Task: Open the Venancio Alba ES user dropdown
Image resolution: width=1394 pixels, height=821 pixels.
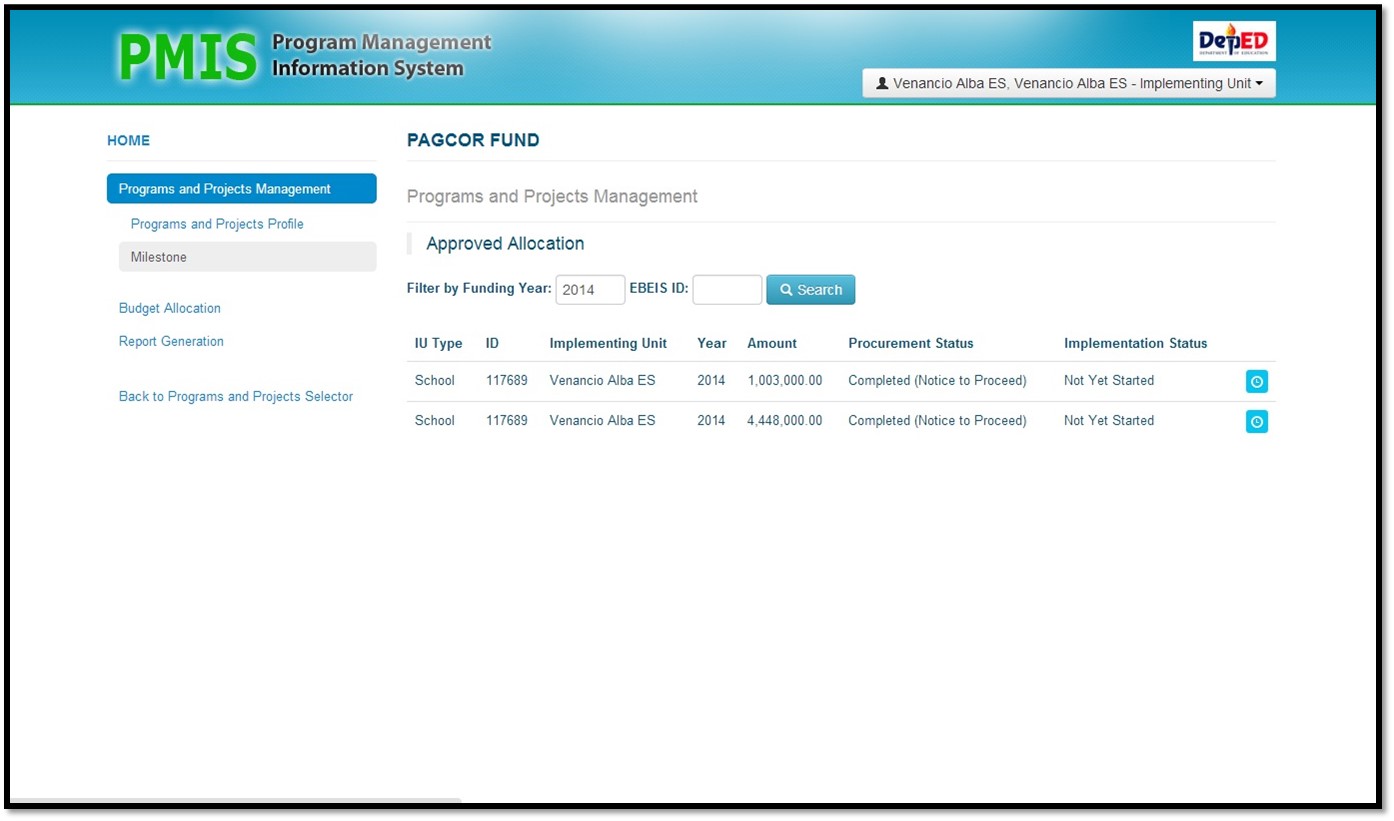Action: 1069,84
